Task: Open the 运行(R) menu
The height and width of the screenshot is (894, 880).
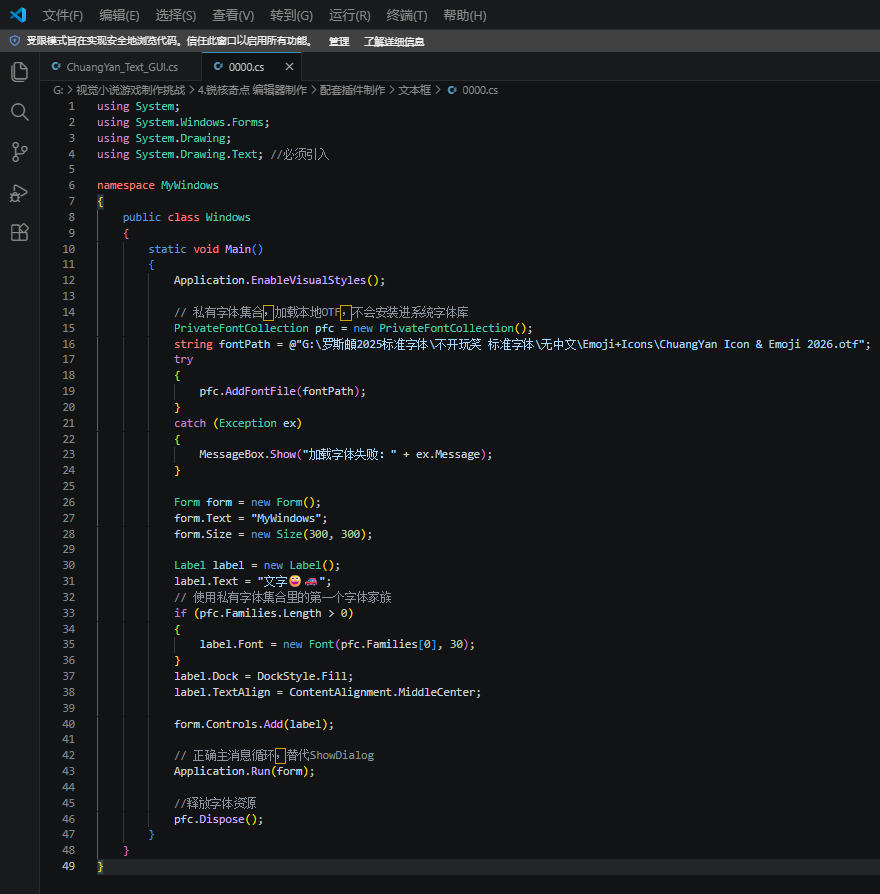Action: pos(350,15)
